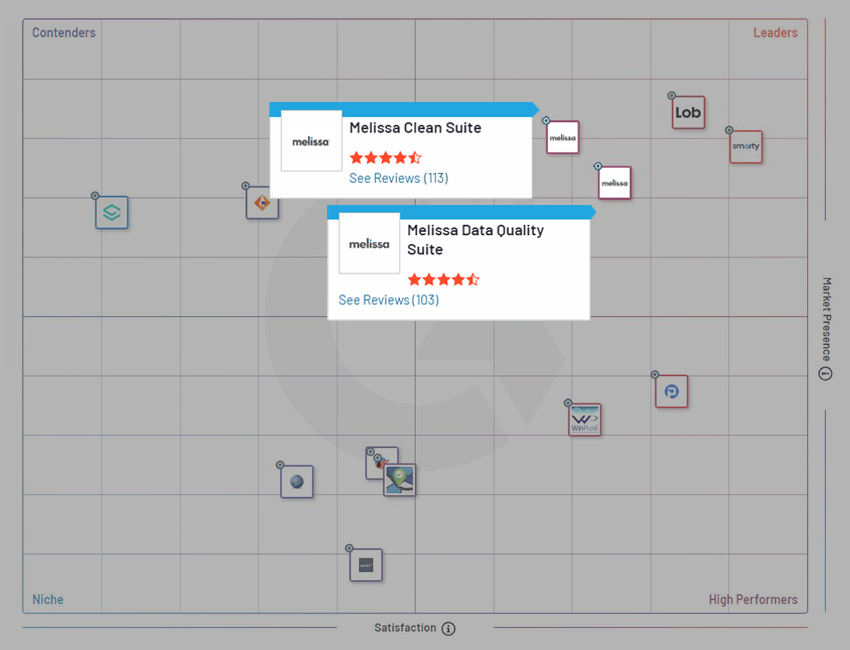Viewport: 850px width, 650px height.
Task: Show Market Presence axis info icon
Action: (x=825, y=374)
